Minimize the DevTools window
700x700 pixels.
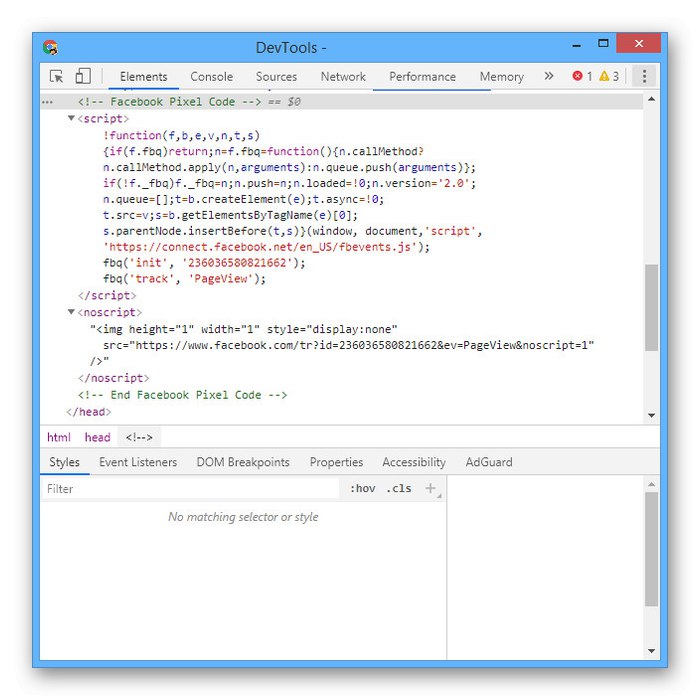click(x=577, y=45)
